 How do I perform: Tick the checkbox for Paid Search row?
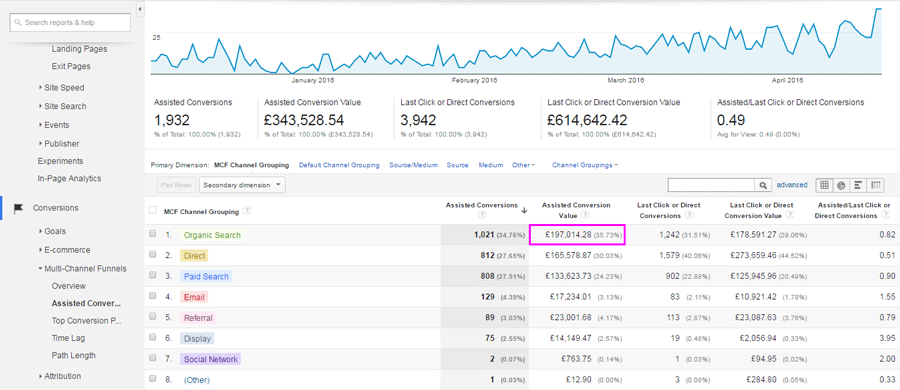[153, 276]
